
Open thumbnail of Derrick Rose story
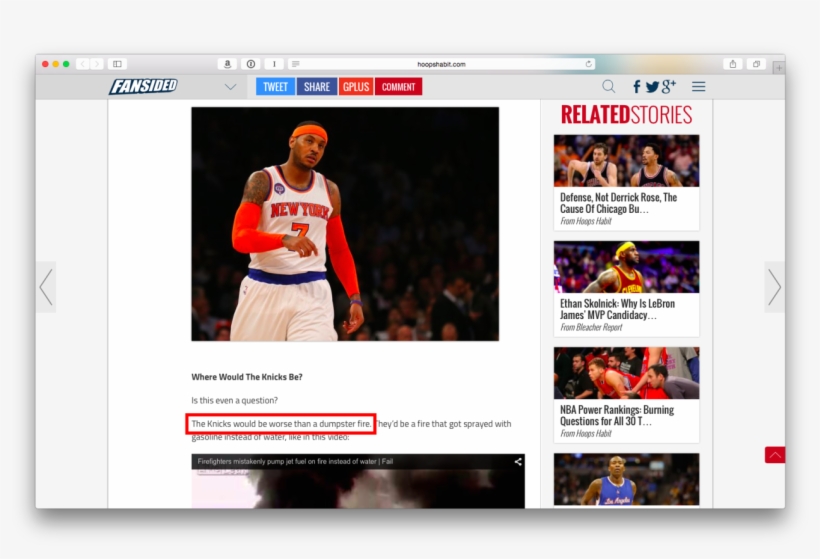(627, 161)
